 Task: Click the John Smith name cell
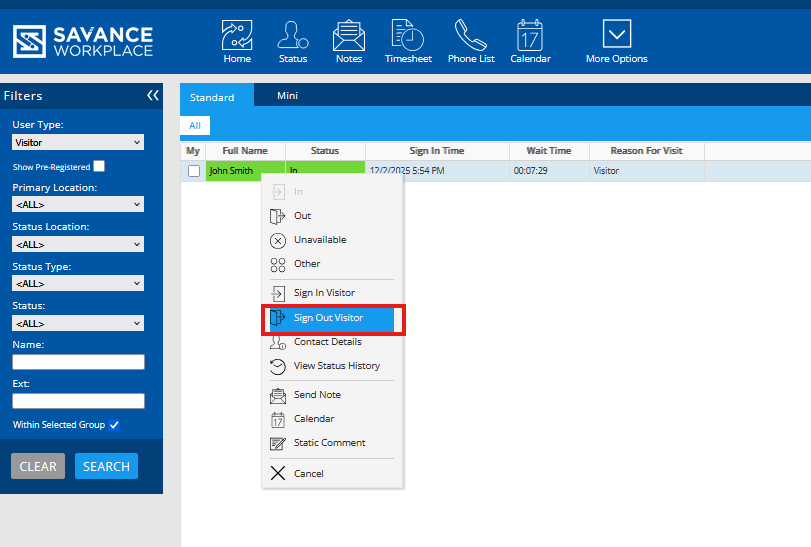pyautogui.click(x=246, y=171)
